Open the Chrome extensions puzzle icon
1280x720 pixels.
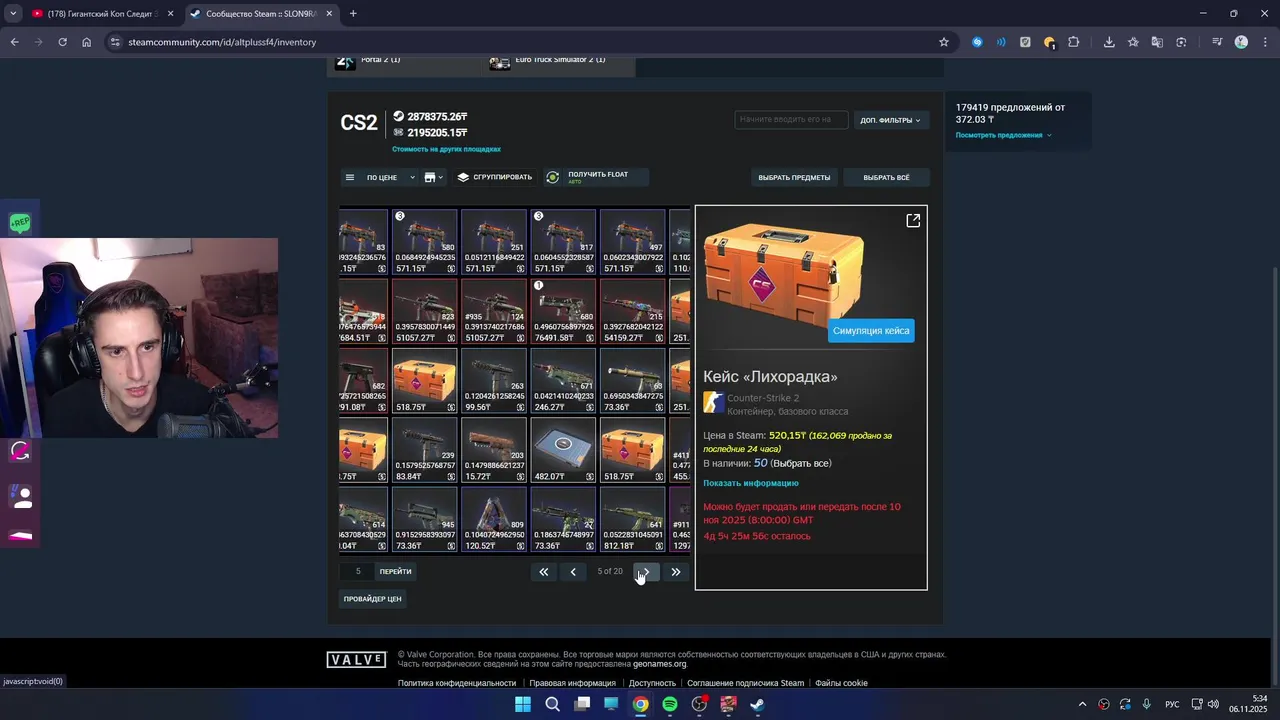(x=1074, y=42)
